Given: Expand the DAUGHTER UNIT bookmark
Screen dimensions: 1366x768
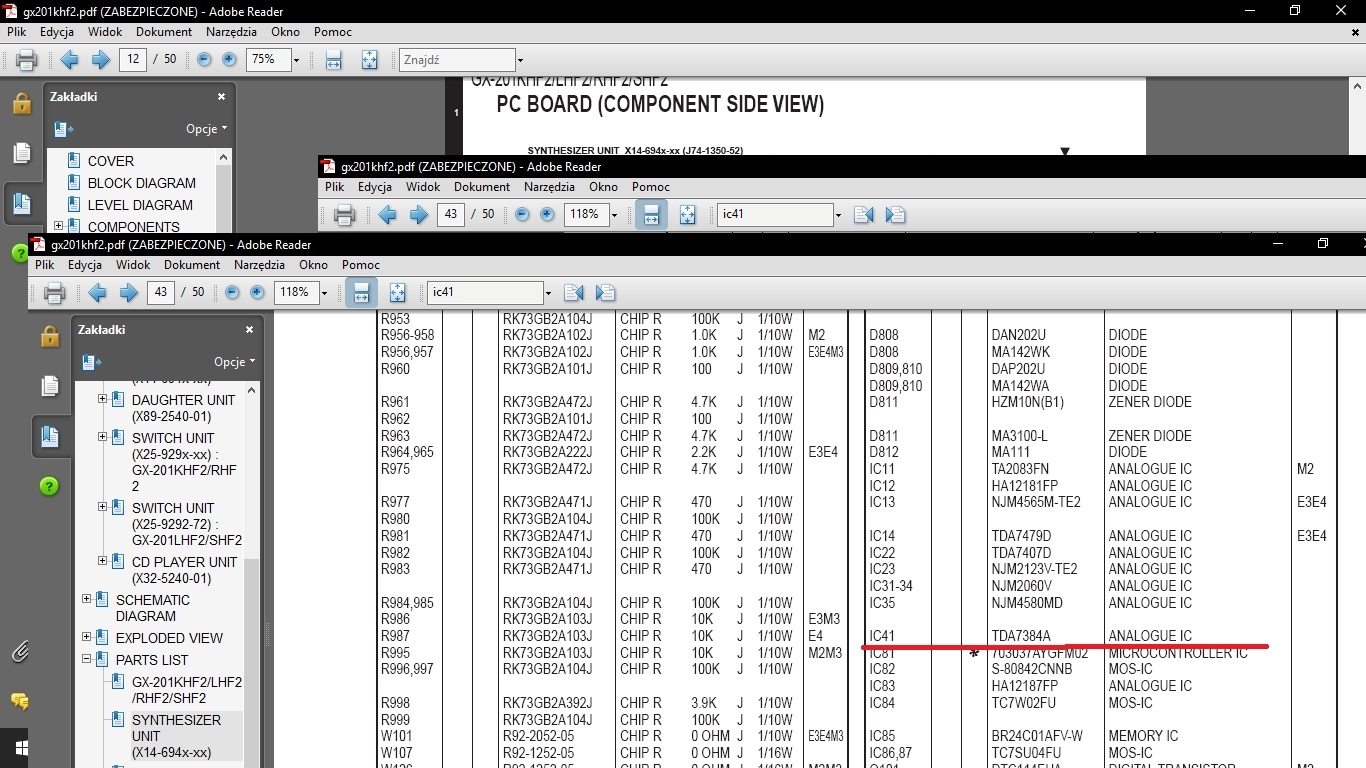Looking at the screenshot, I should 102,400.
